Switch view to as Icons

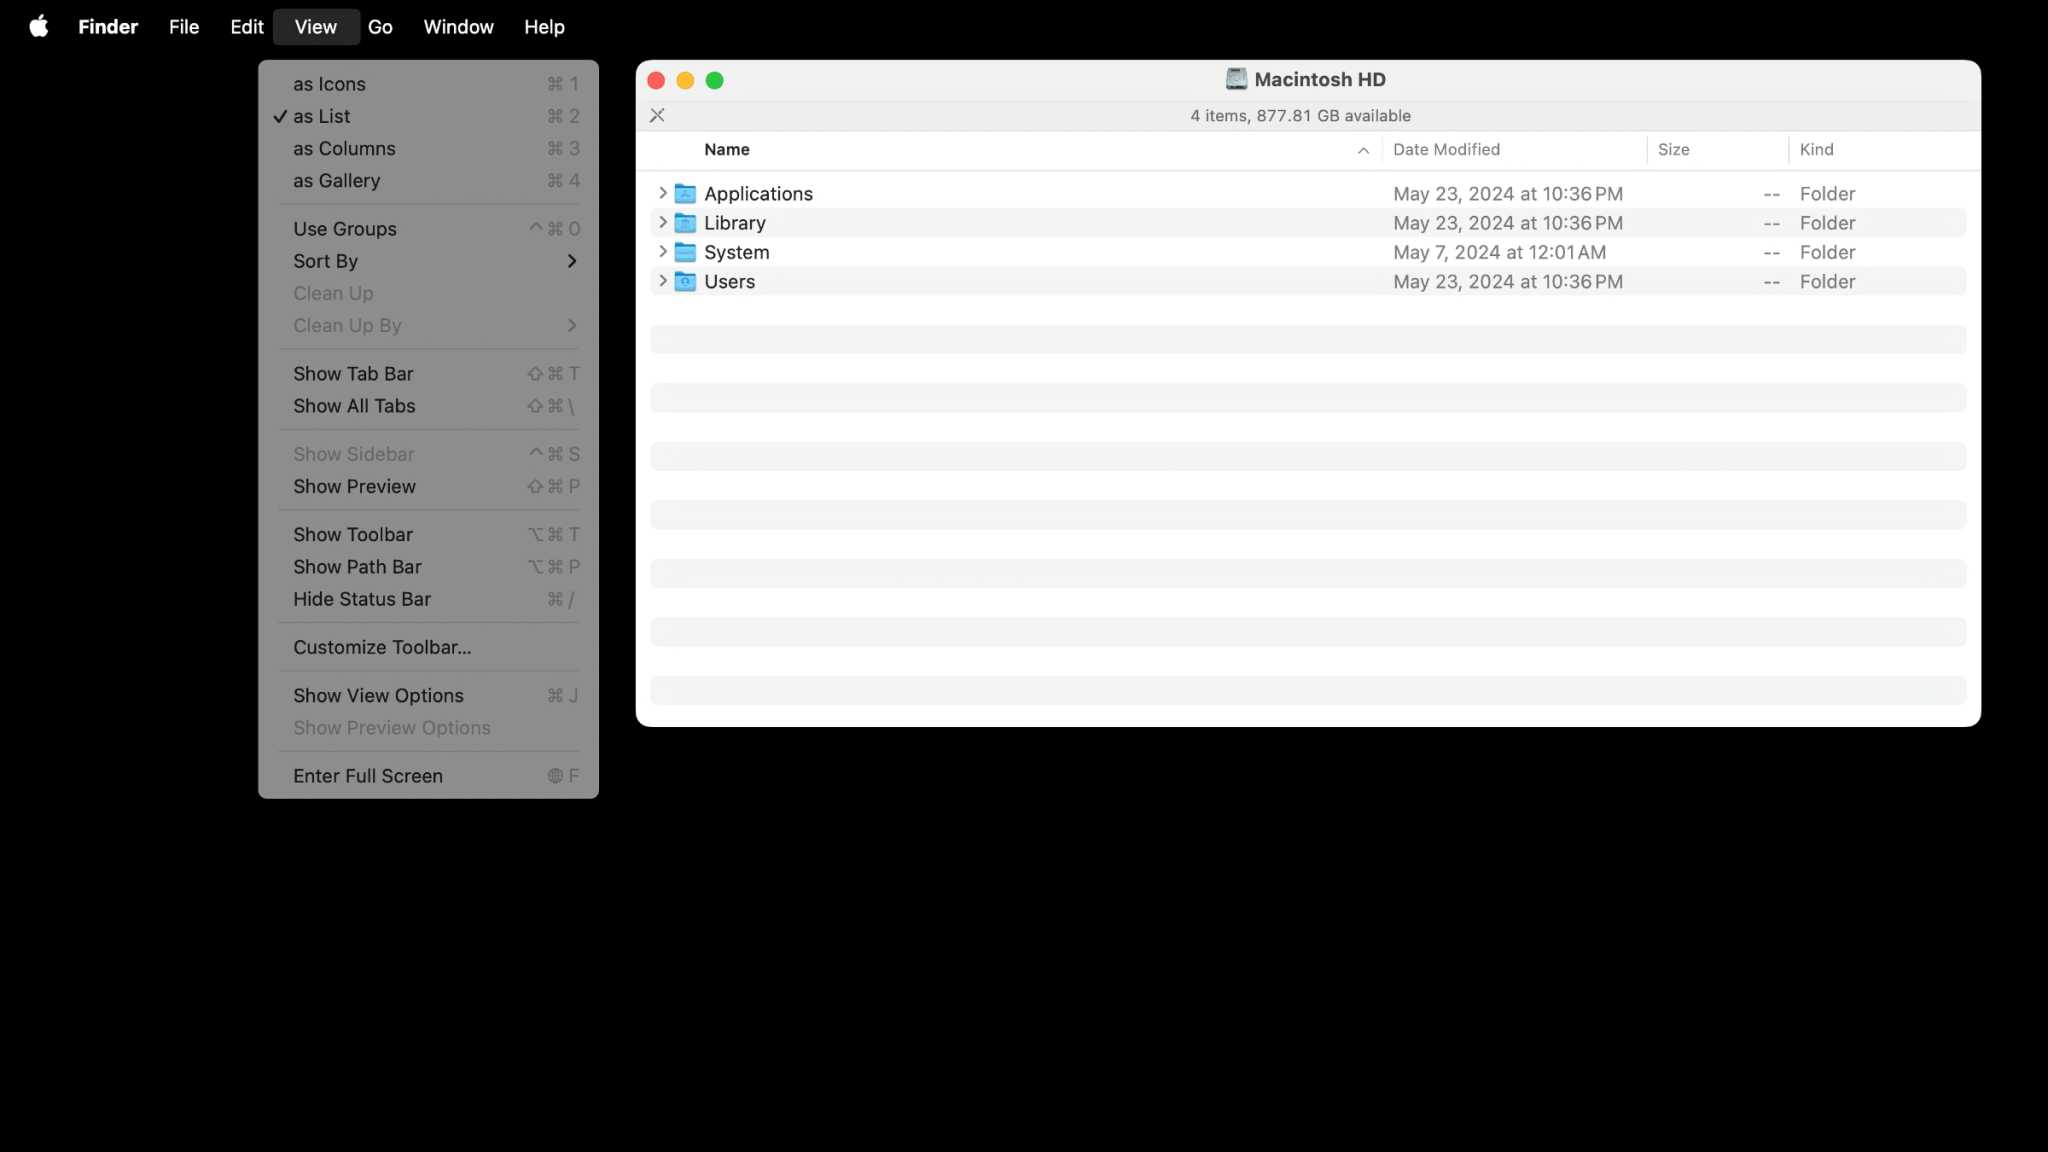coord(329,84)
